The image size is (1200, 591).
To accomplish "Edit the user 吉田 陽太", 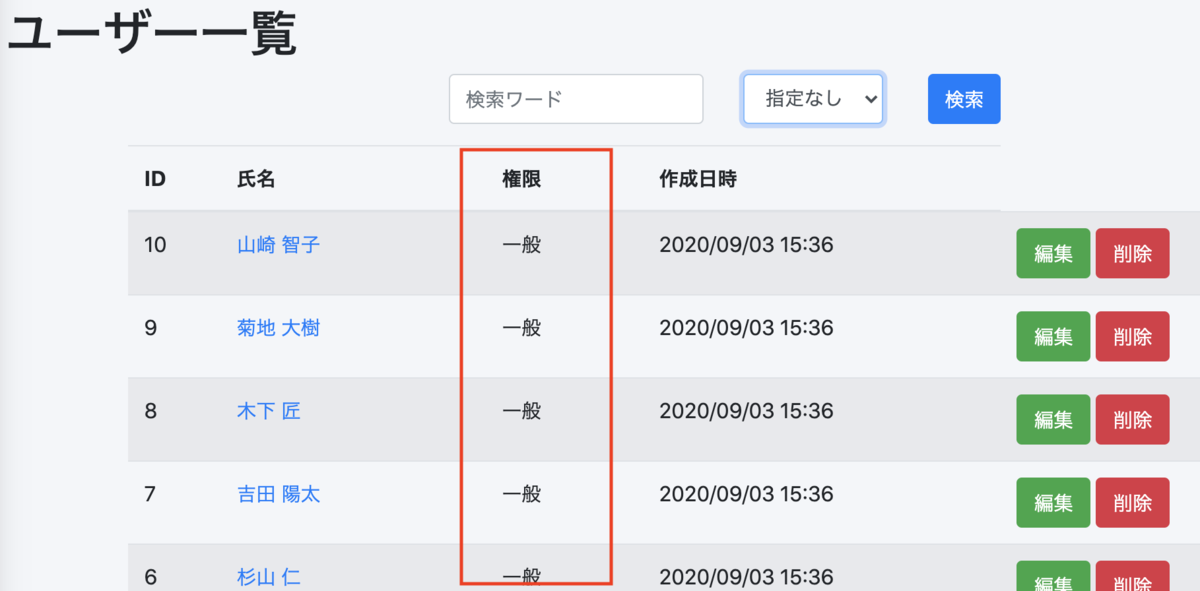I will (1052, 502).
